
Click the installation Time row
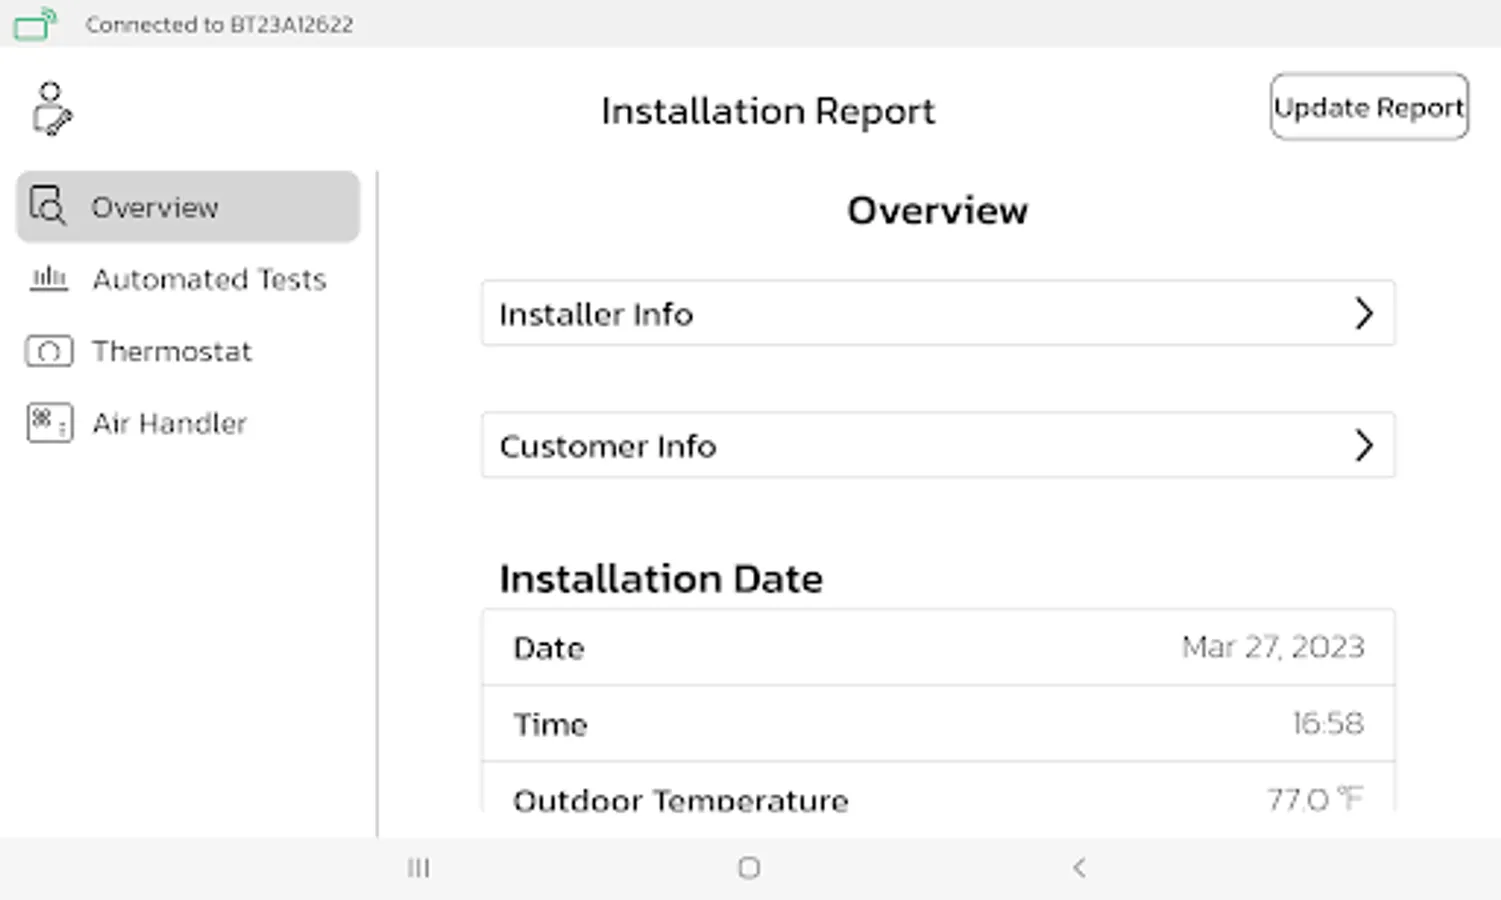937,723
